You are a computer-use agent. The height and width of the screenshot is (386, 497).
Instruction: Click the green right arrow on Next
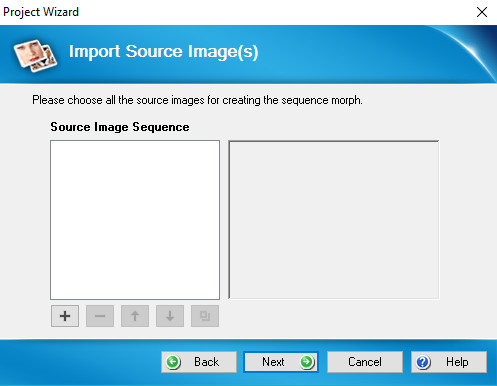pyautogui.click(x=307, y=362)
